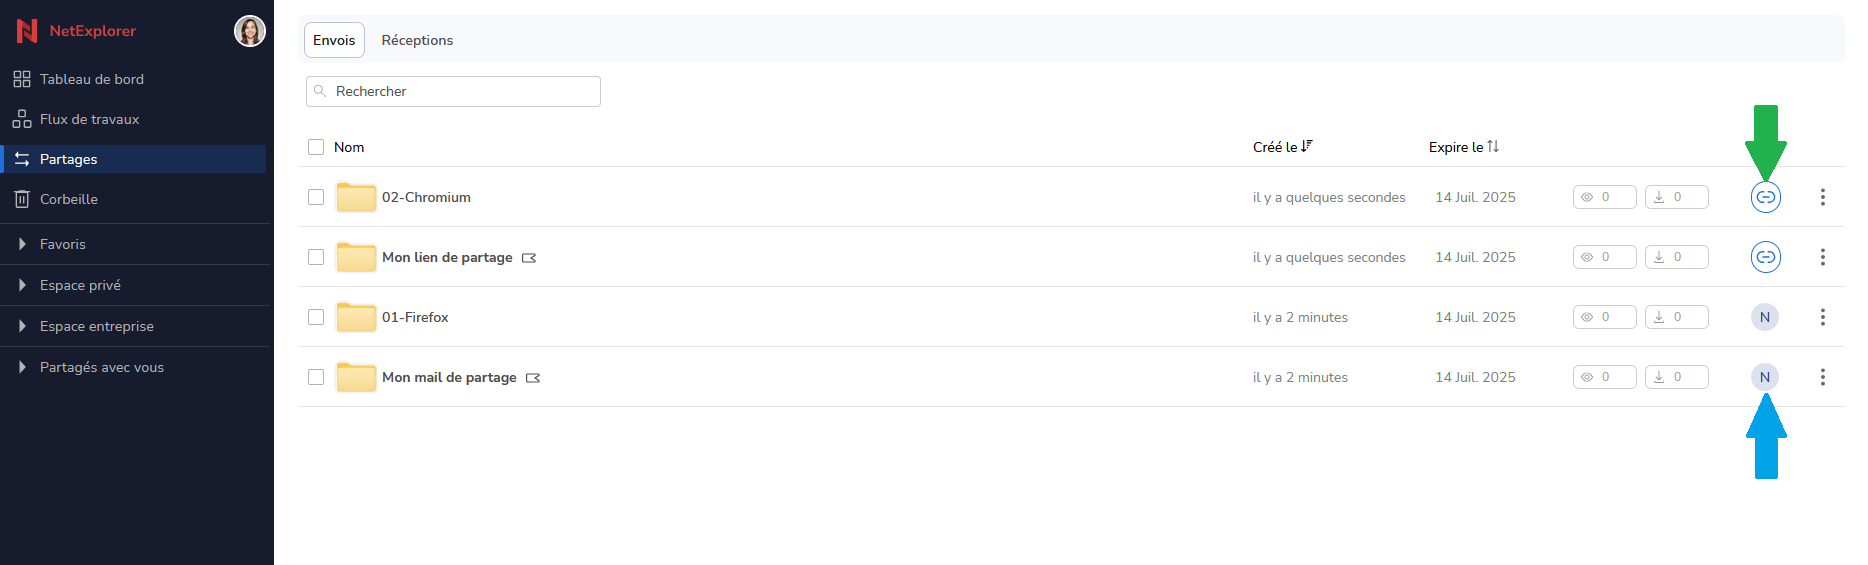Tick the checkbox for 02-Chromium
The height and width of the screenshot is (565, 1868).
tap(316, 197)
